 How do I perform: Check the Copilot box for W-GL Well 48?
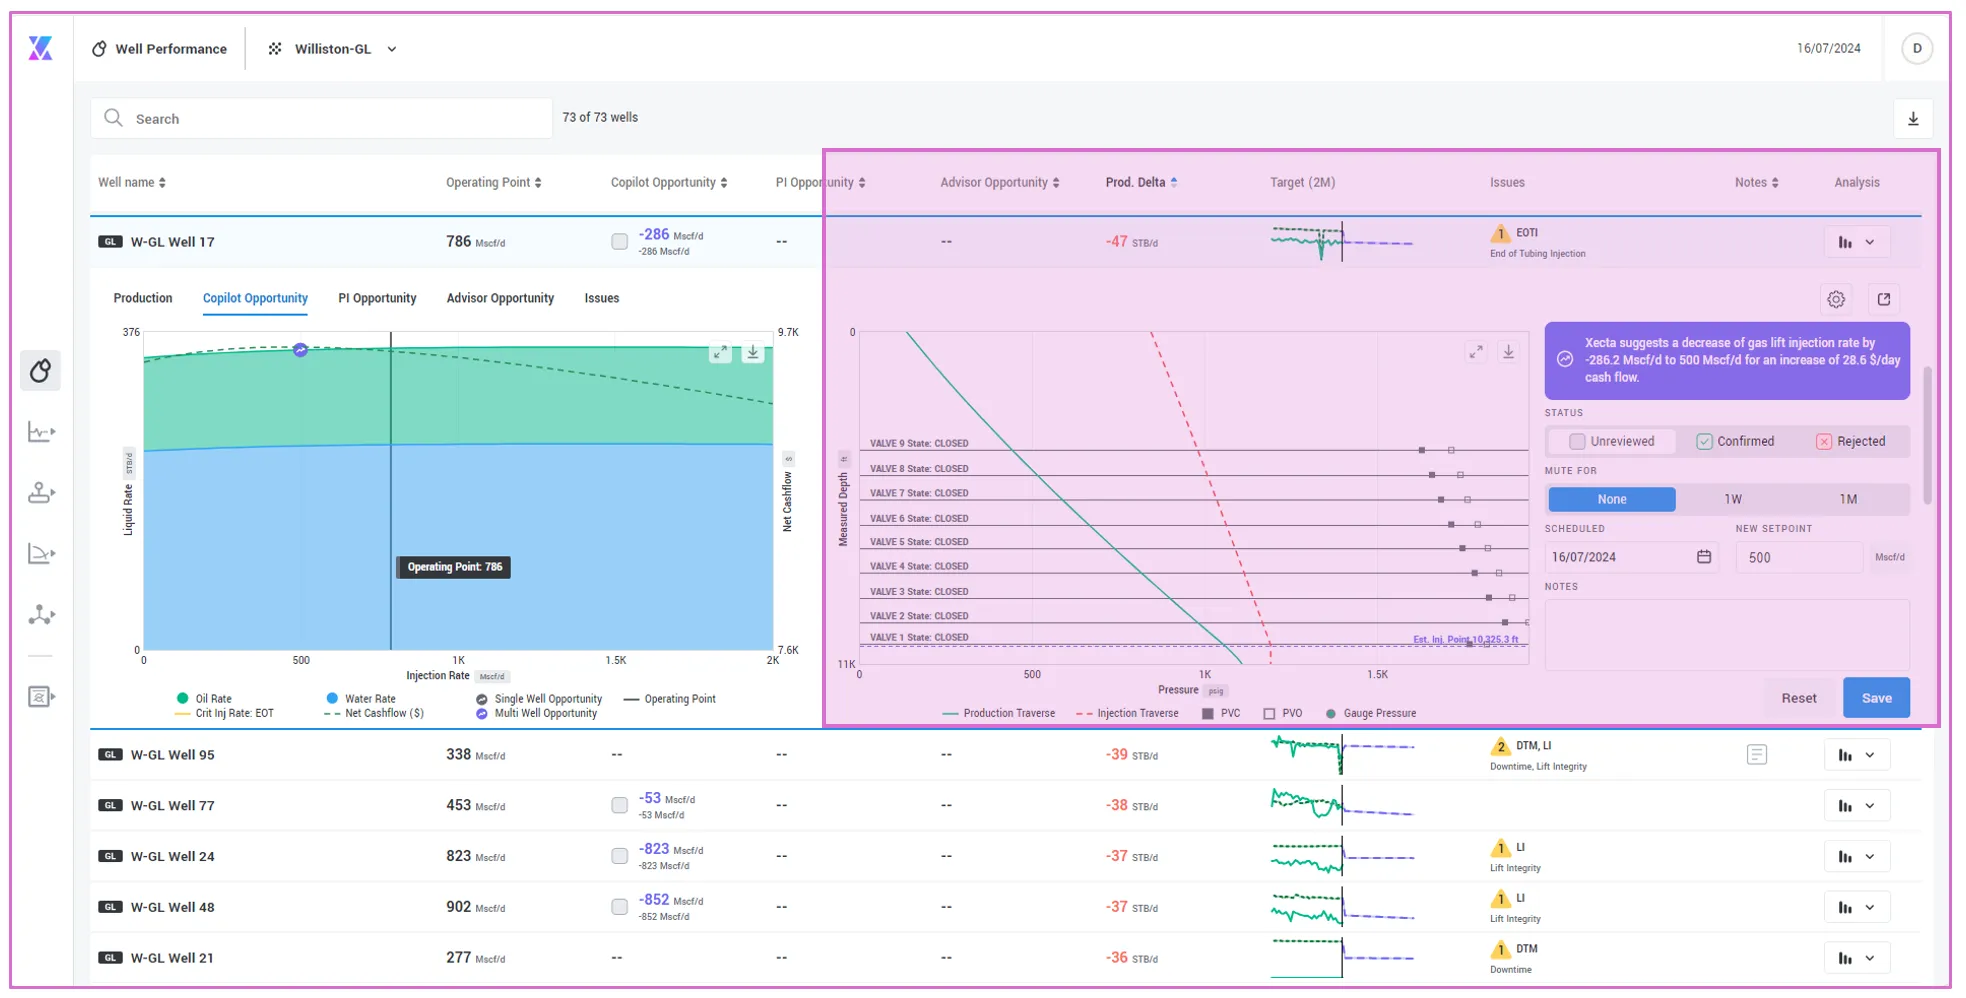tap(620, 907)
